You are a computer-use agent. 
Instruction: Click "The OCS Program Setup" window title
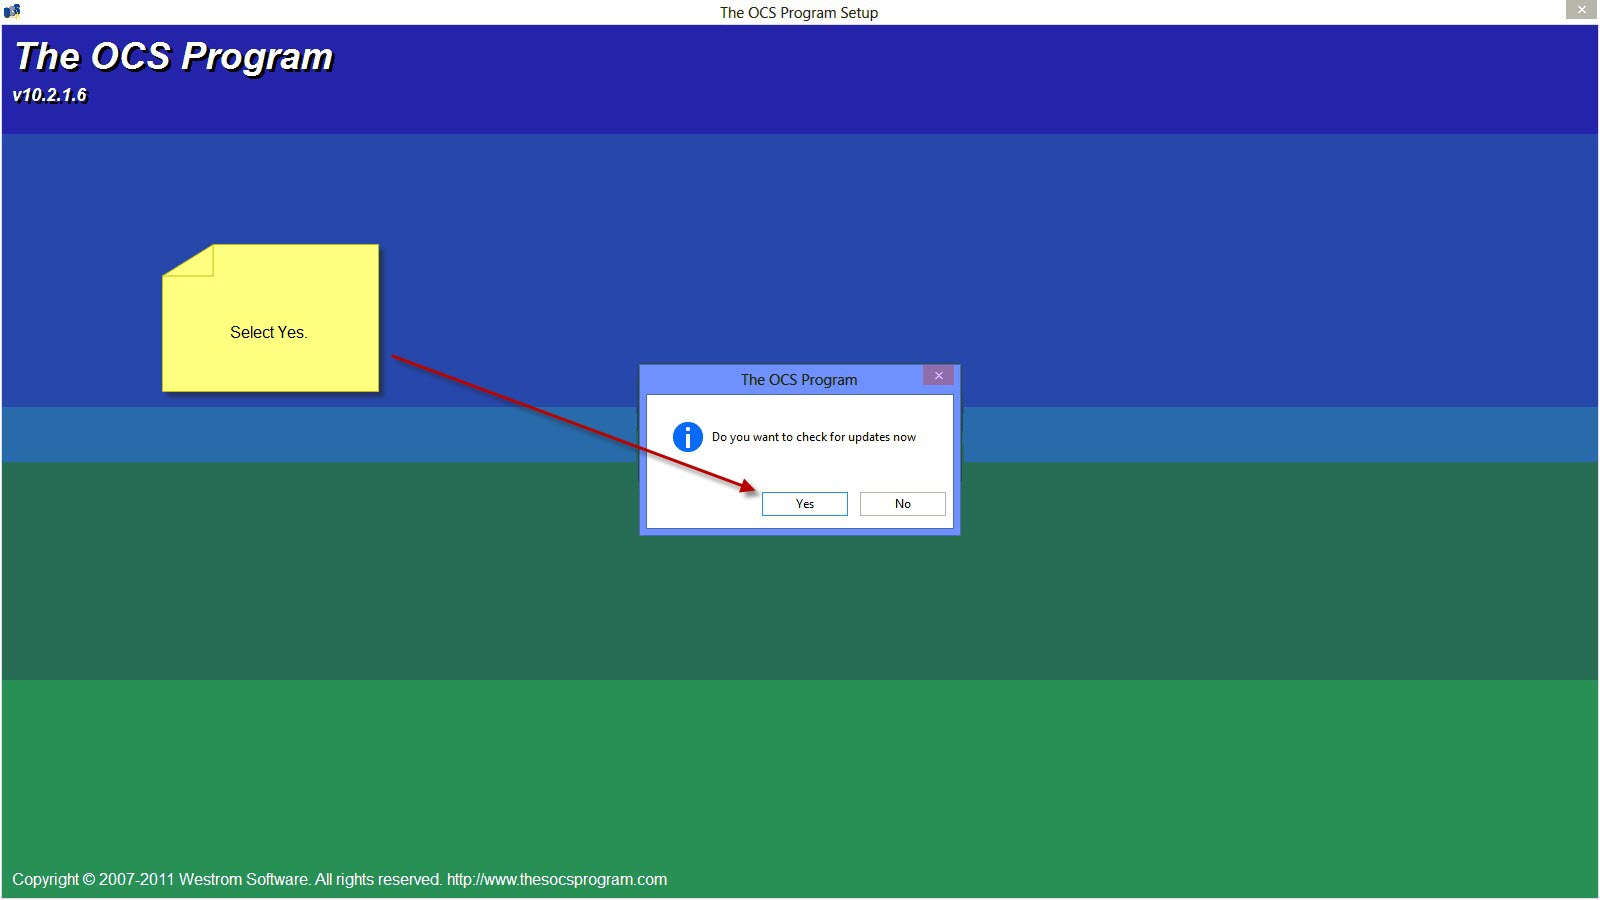(x=799, y=12)
